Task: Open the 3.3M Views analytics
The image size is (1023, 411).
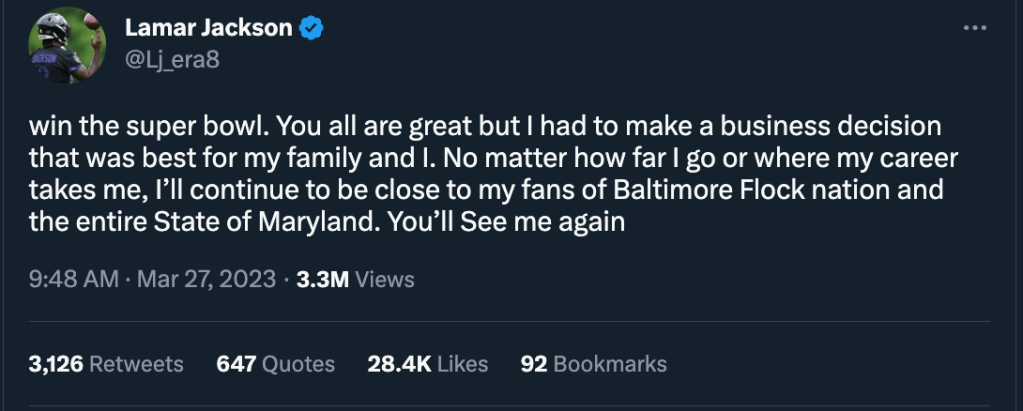Action: pyautogui.click(x=356, y=279)
